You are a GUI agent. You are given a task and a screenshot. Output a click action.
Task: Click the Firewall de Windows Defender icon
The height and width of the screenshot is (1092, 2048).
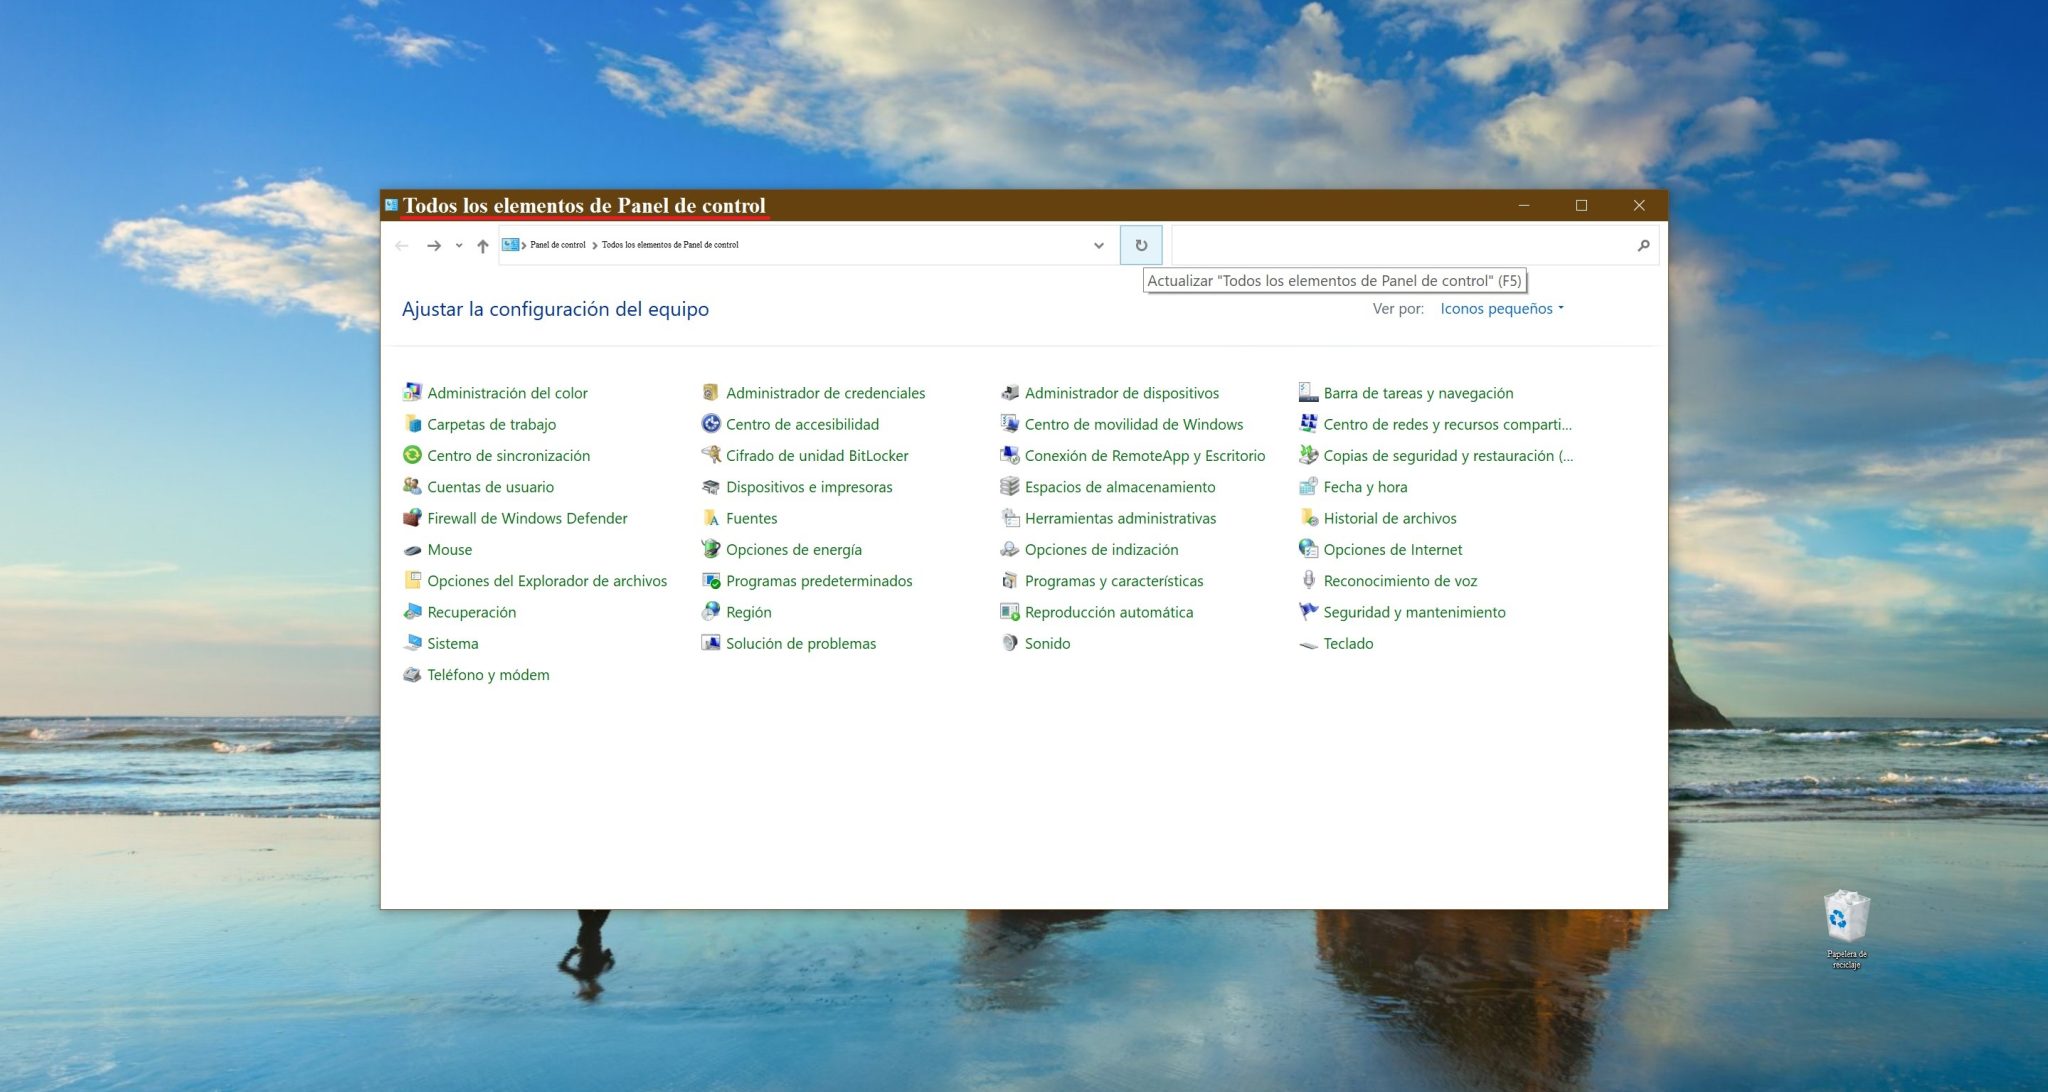412,518
